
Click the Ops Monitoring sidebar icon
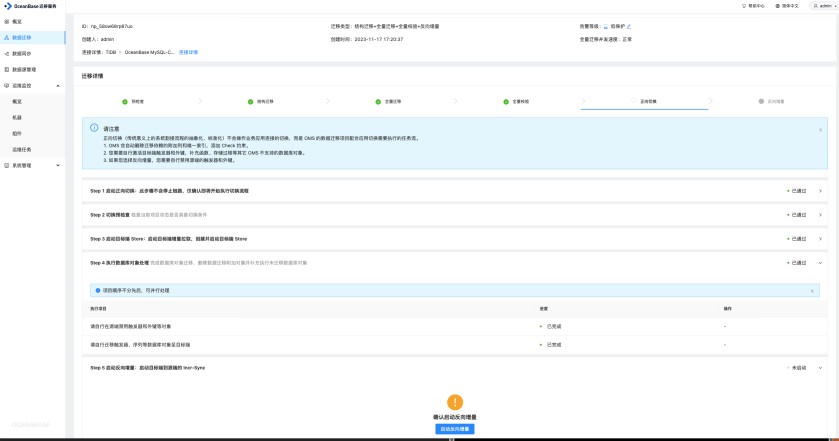point(6,86)
